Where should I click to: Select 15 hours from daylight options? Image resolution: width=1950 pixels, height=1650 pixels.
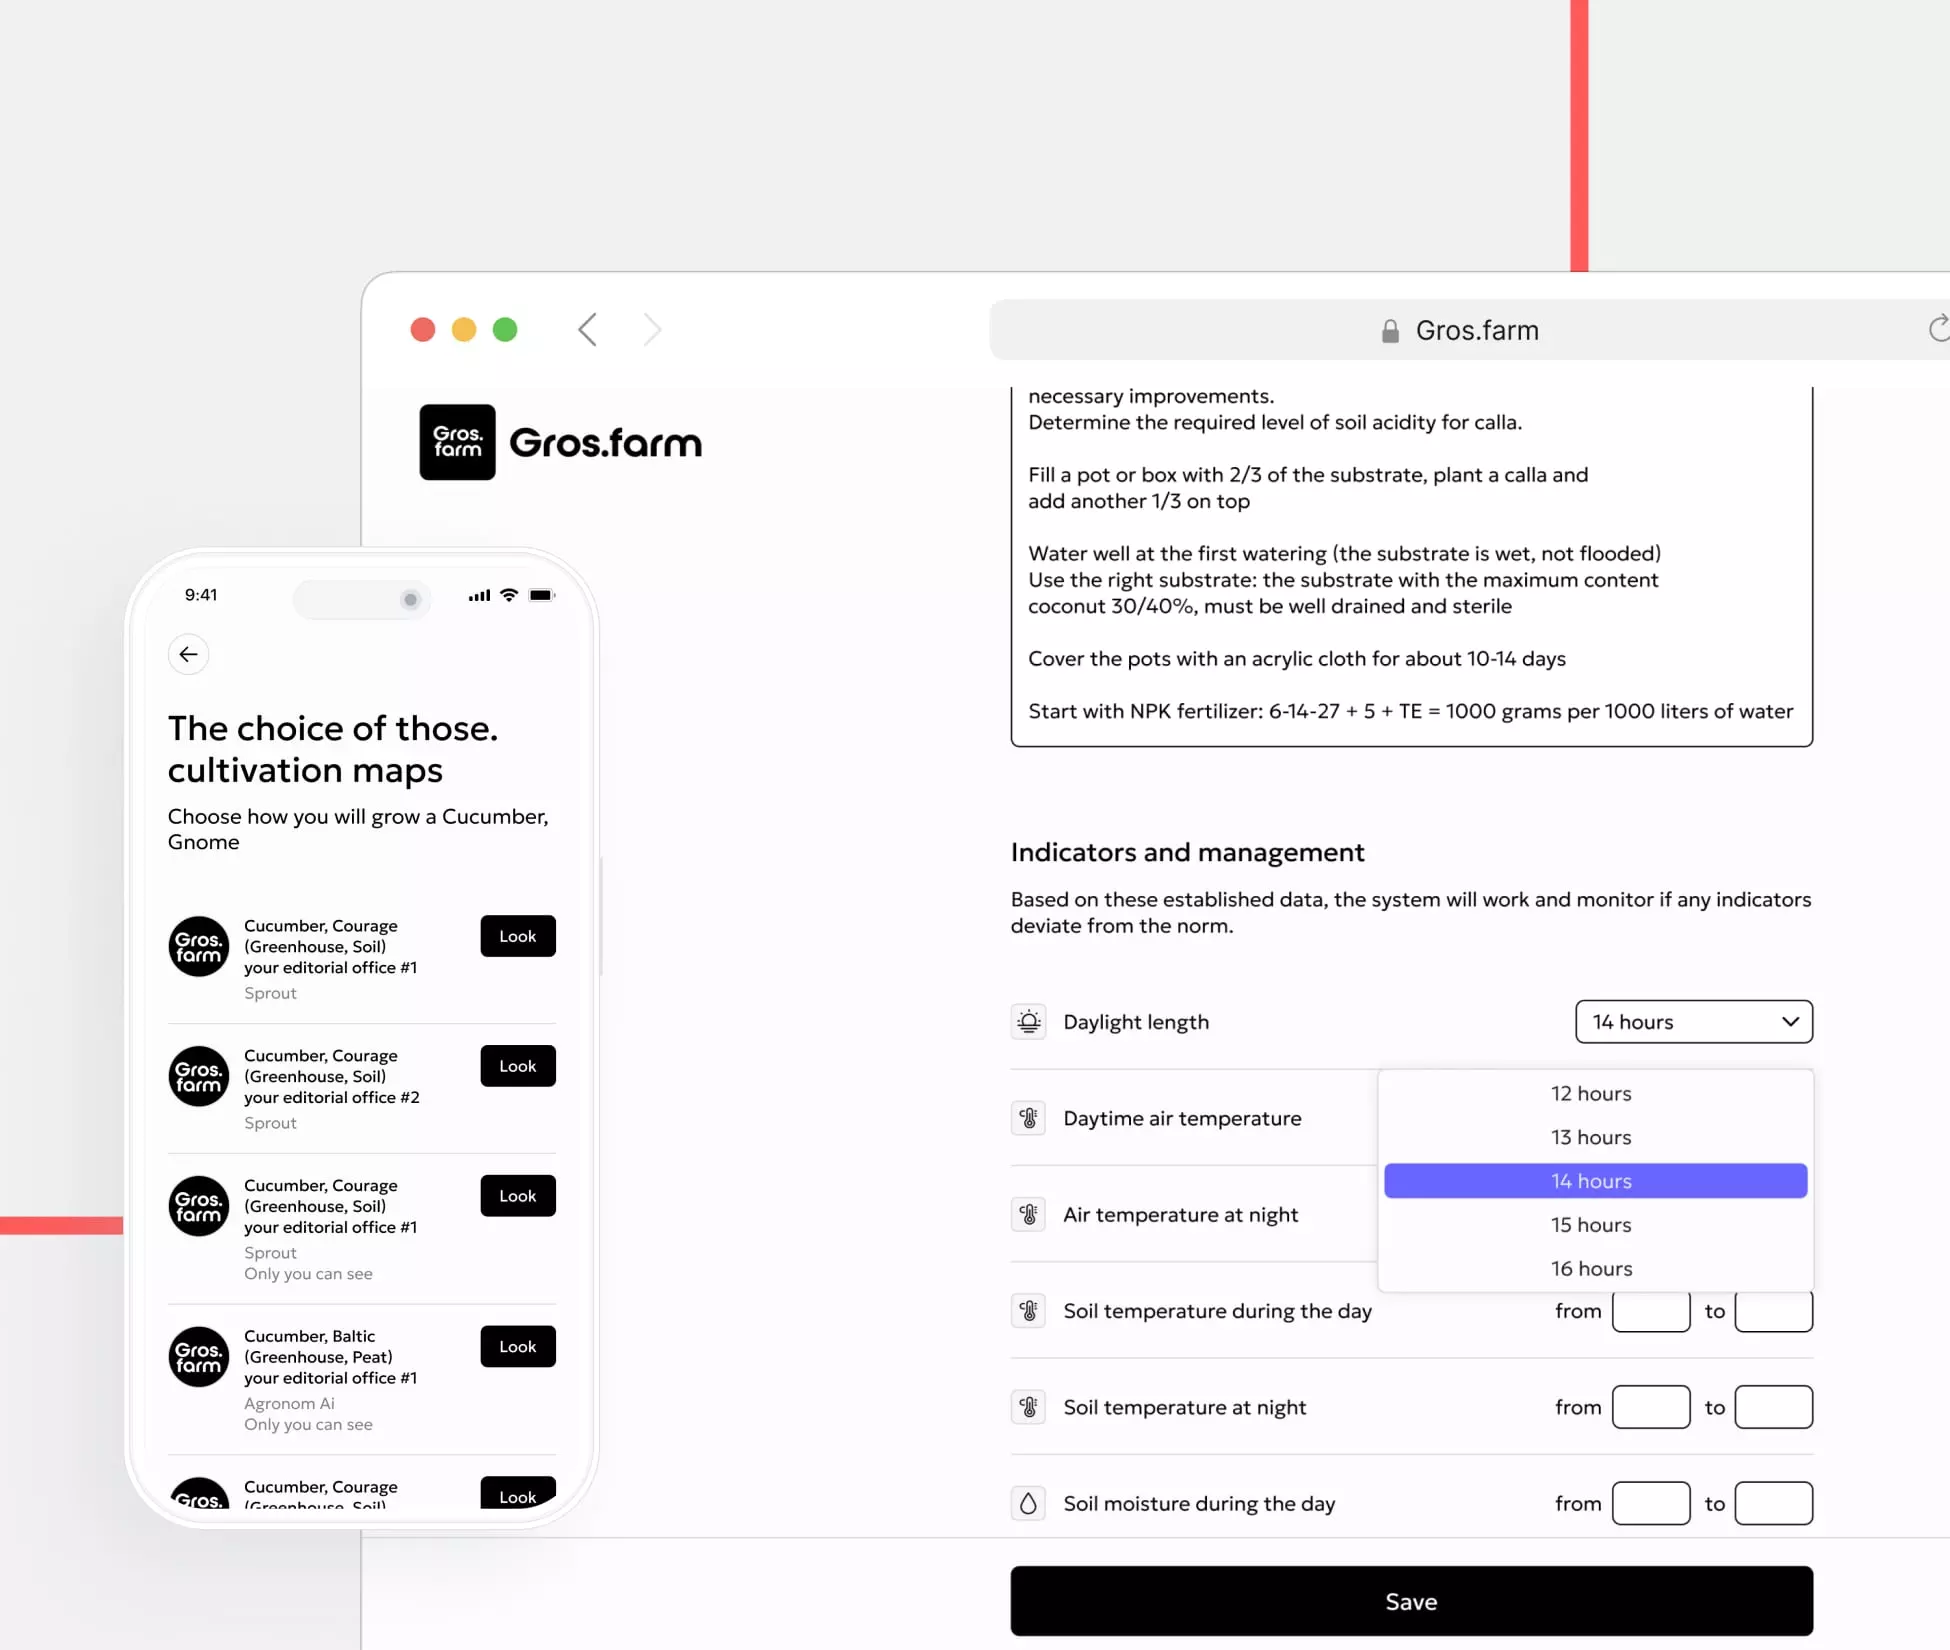coord(1591,1224)
